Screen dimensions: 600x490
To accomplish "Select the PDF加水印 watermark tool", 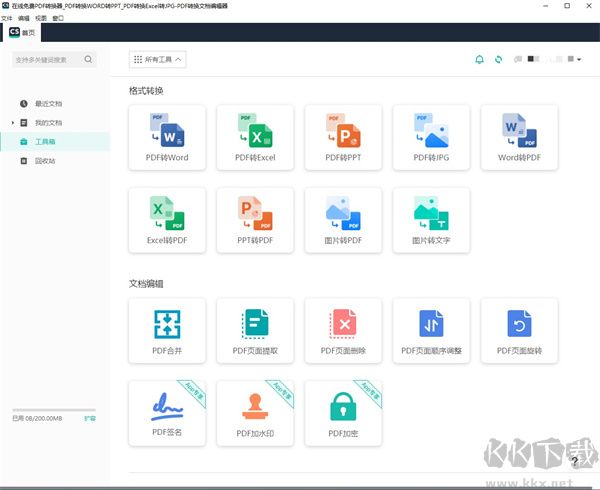I will pyautogui.click(x=255, y=413).
